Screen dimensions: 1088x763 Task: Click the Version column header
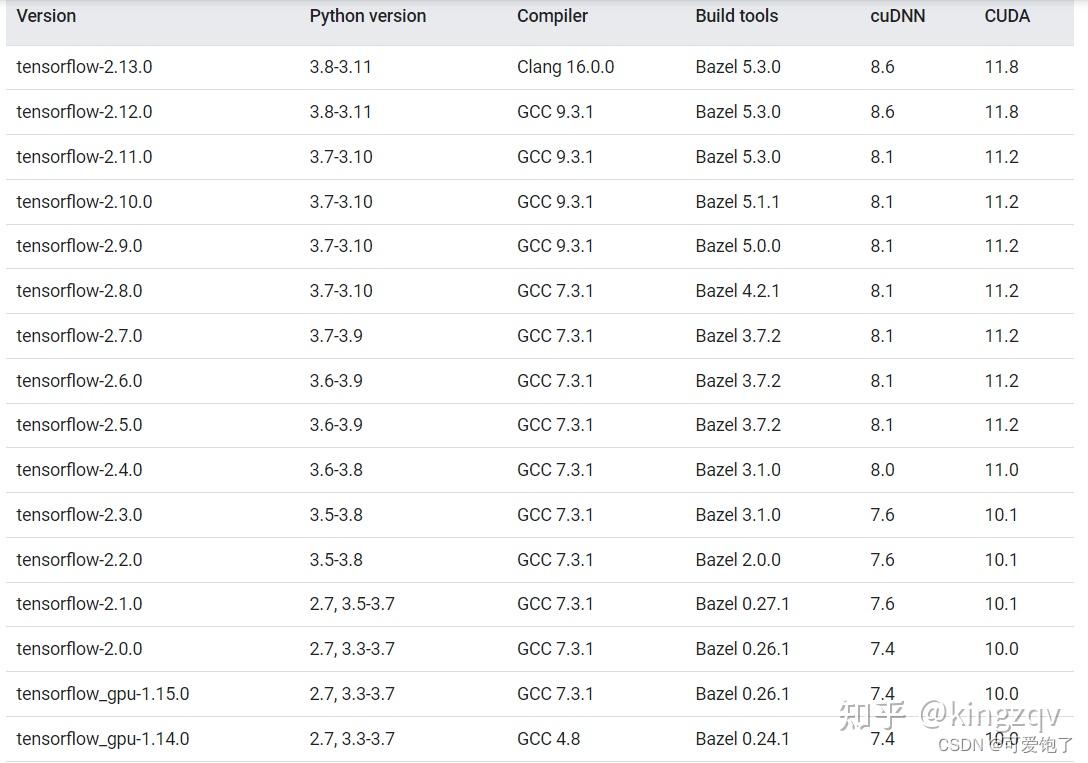coord(46,16)
